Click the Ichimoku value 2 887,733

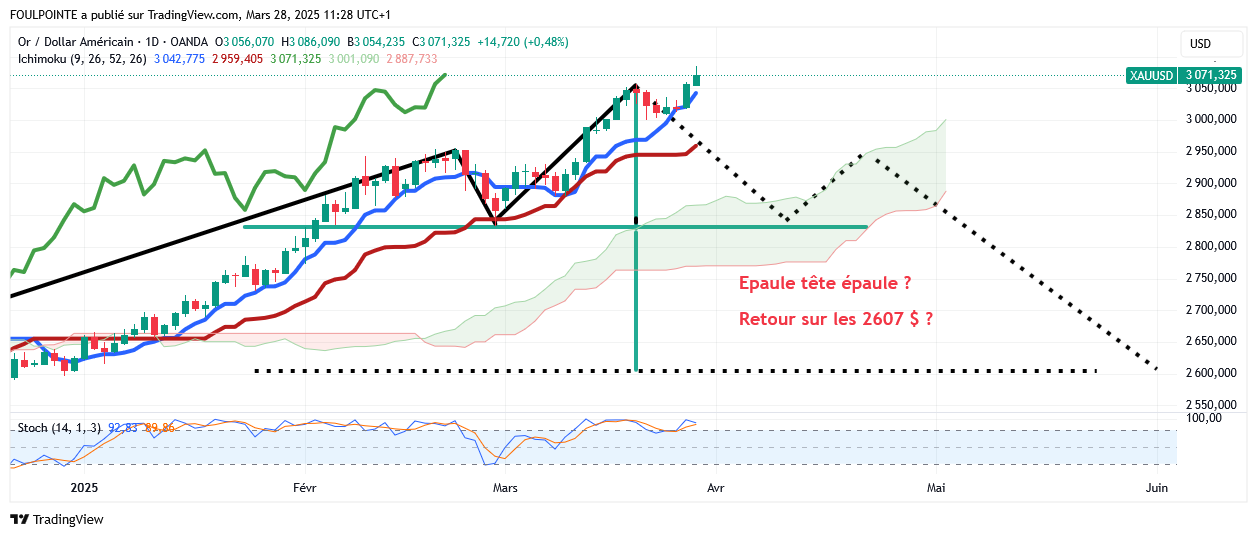(x=411, y=59)
